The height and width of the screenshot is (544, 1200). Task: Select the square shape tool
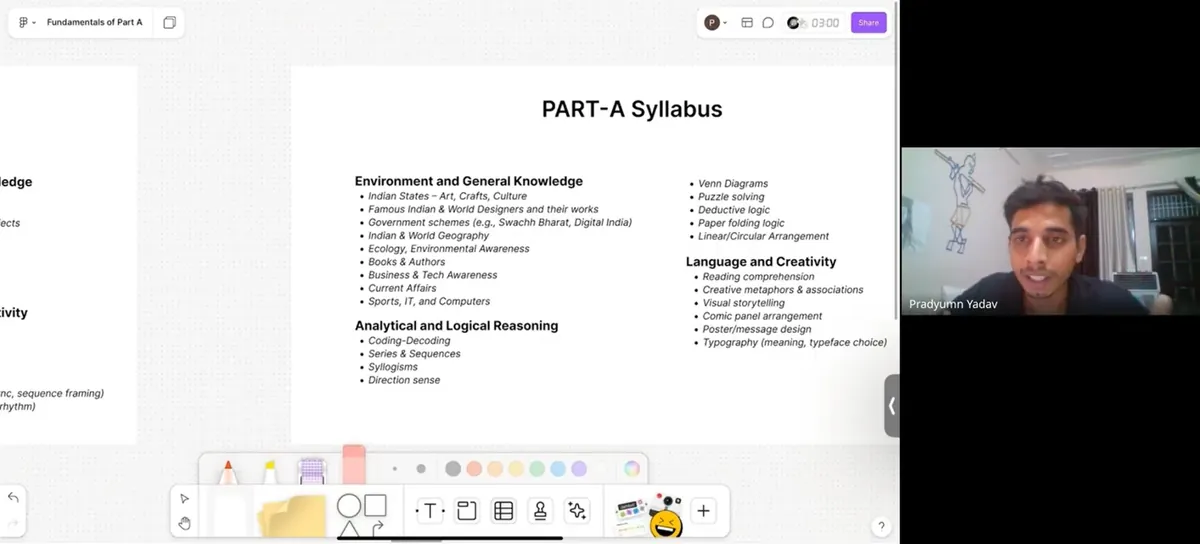(375, 506)
